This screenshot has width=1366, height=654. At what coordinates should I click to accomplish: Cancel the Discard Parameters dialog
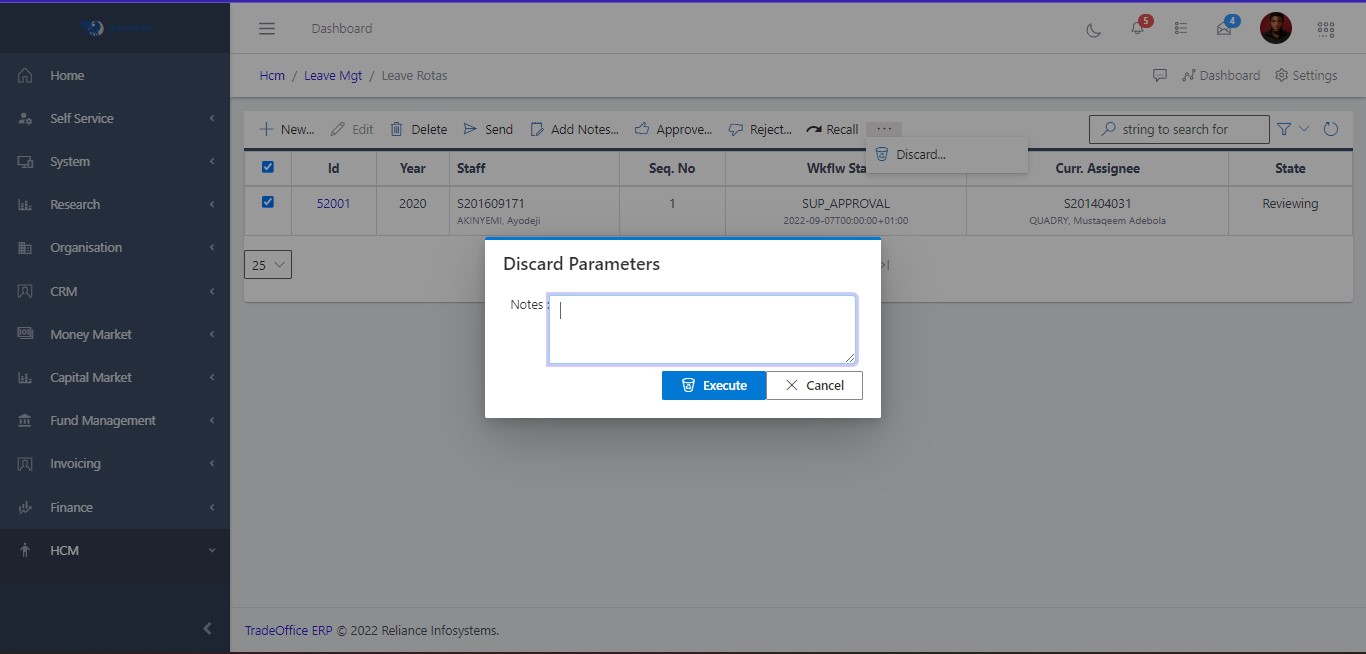coord(814,385)
